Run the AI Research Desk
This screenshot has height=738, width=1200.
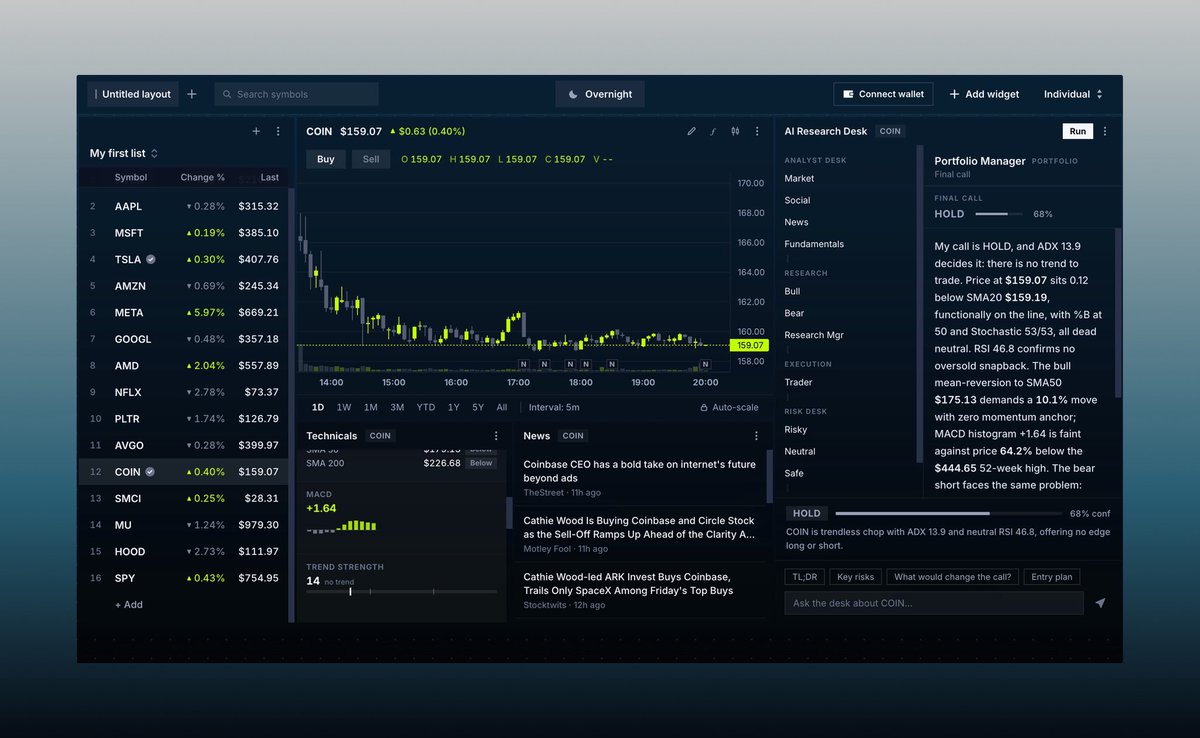[x=1077, y=131]
